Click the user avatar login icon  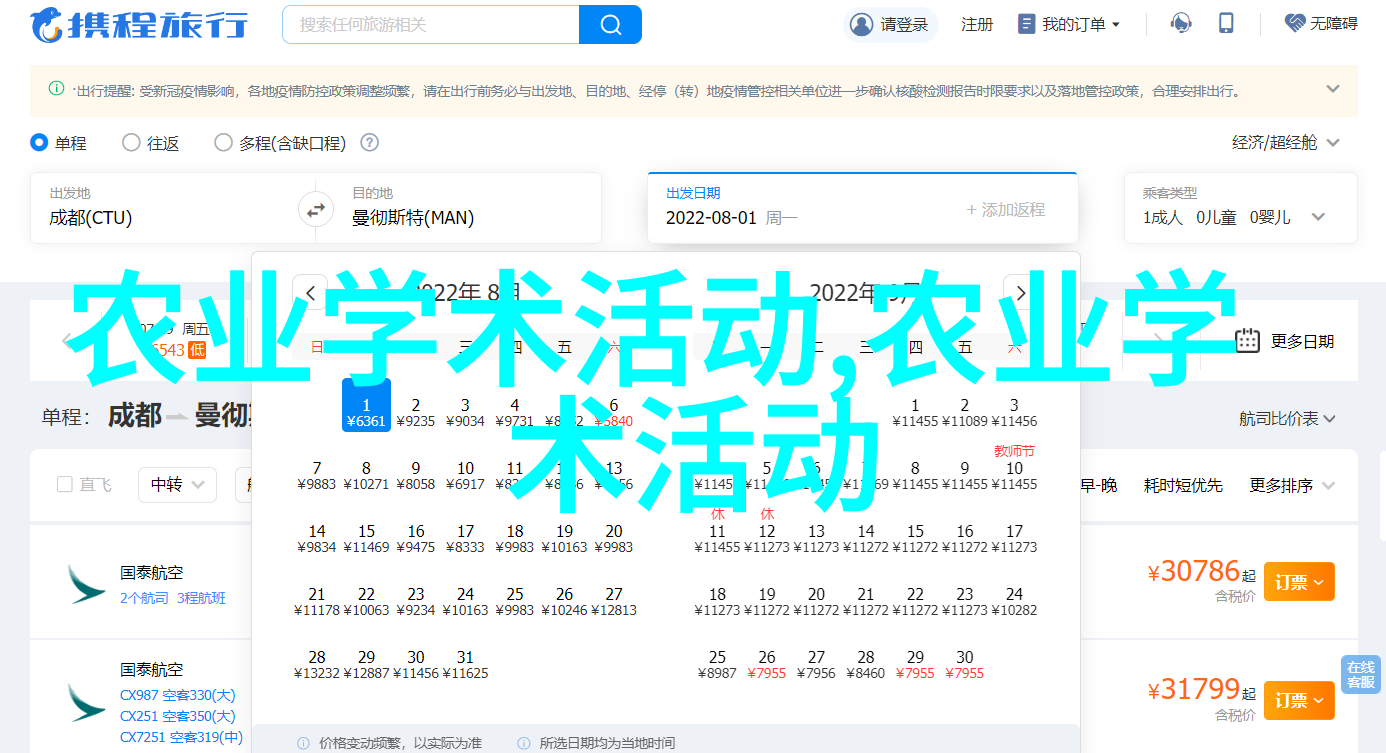860,24
